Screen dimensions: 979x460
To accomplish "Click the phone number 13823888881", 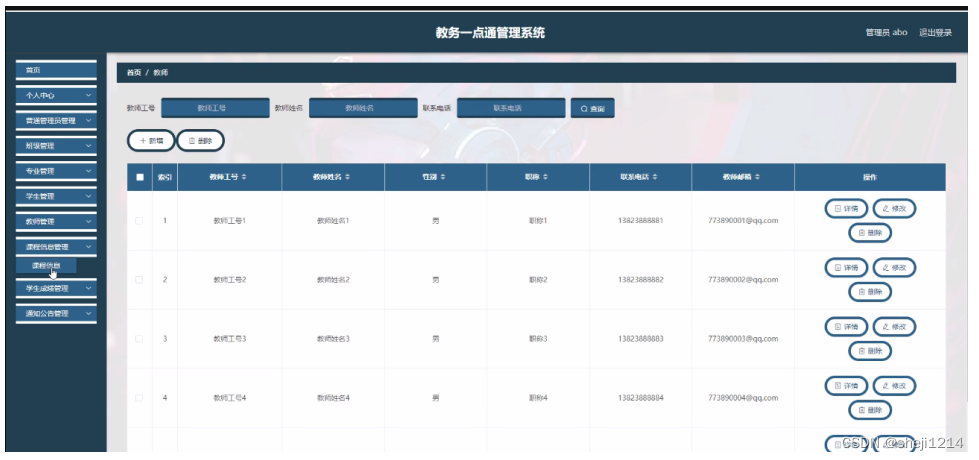I will click(641, 221).
